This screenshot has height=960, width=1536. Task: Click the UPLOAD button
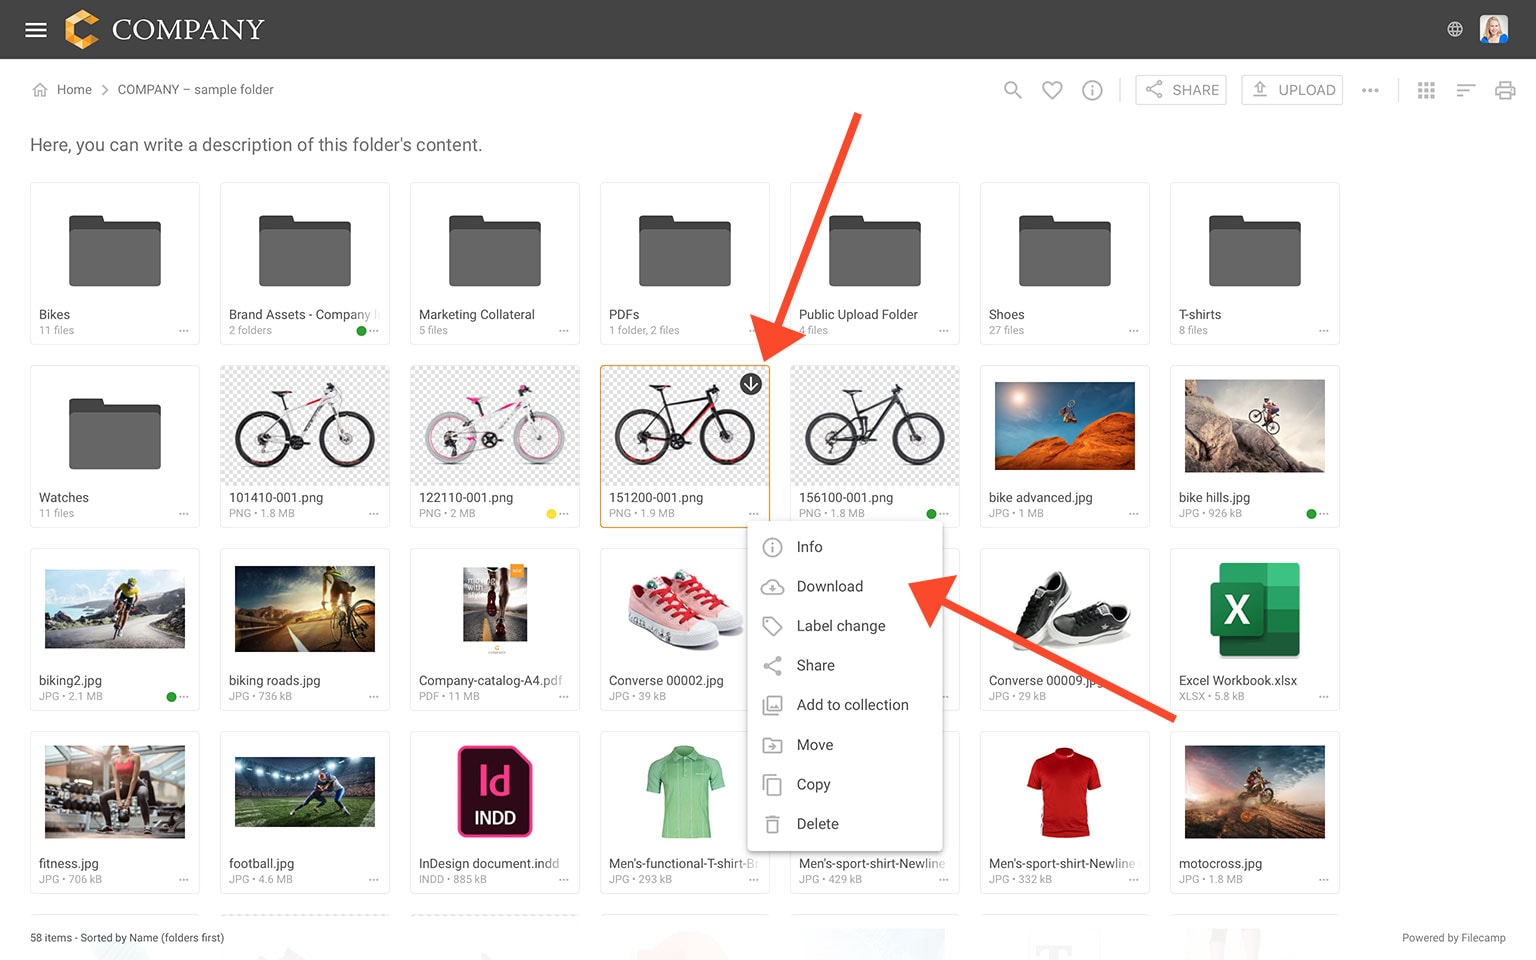1292,90
